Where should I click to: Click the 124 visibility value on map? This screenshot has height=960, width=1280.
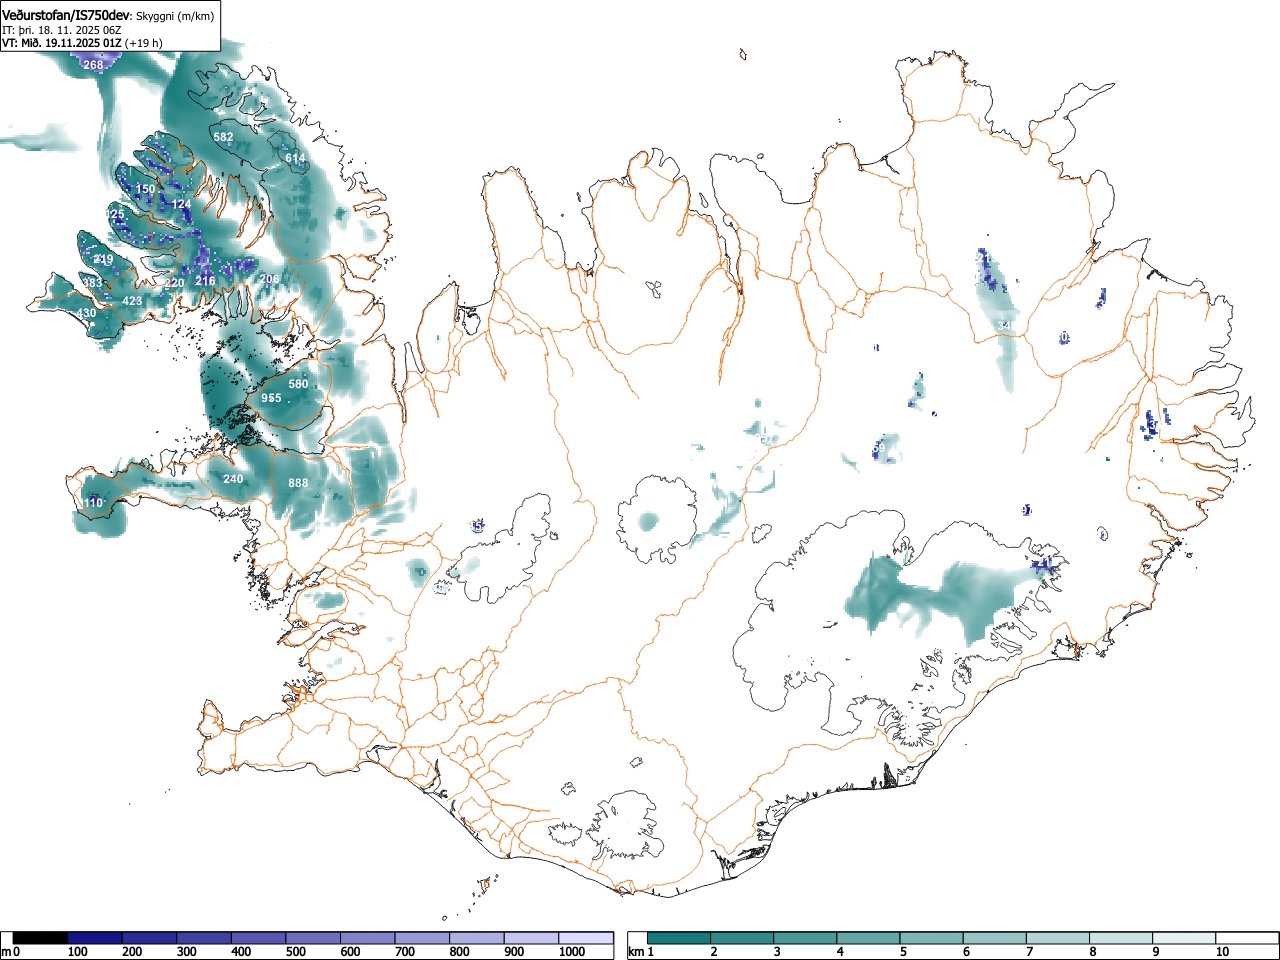tap(181, 204)
